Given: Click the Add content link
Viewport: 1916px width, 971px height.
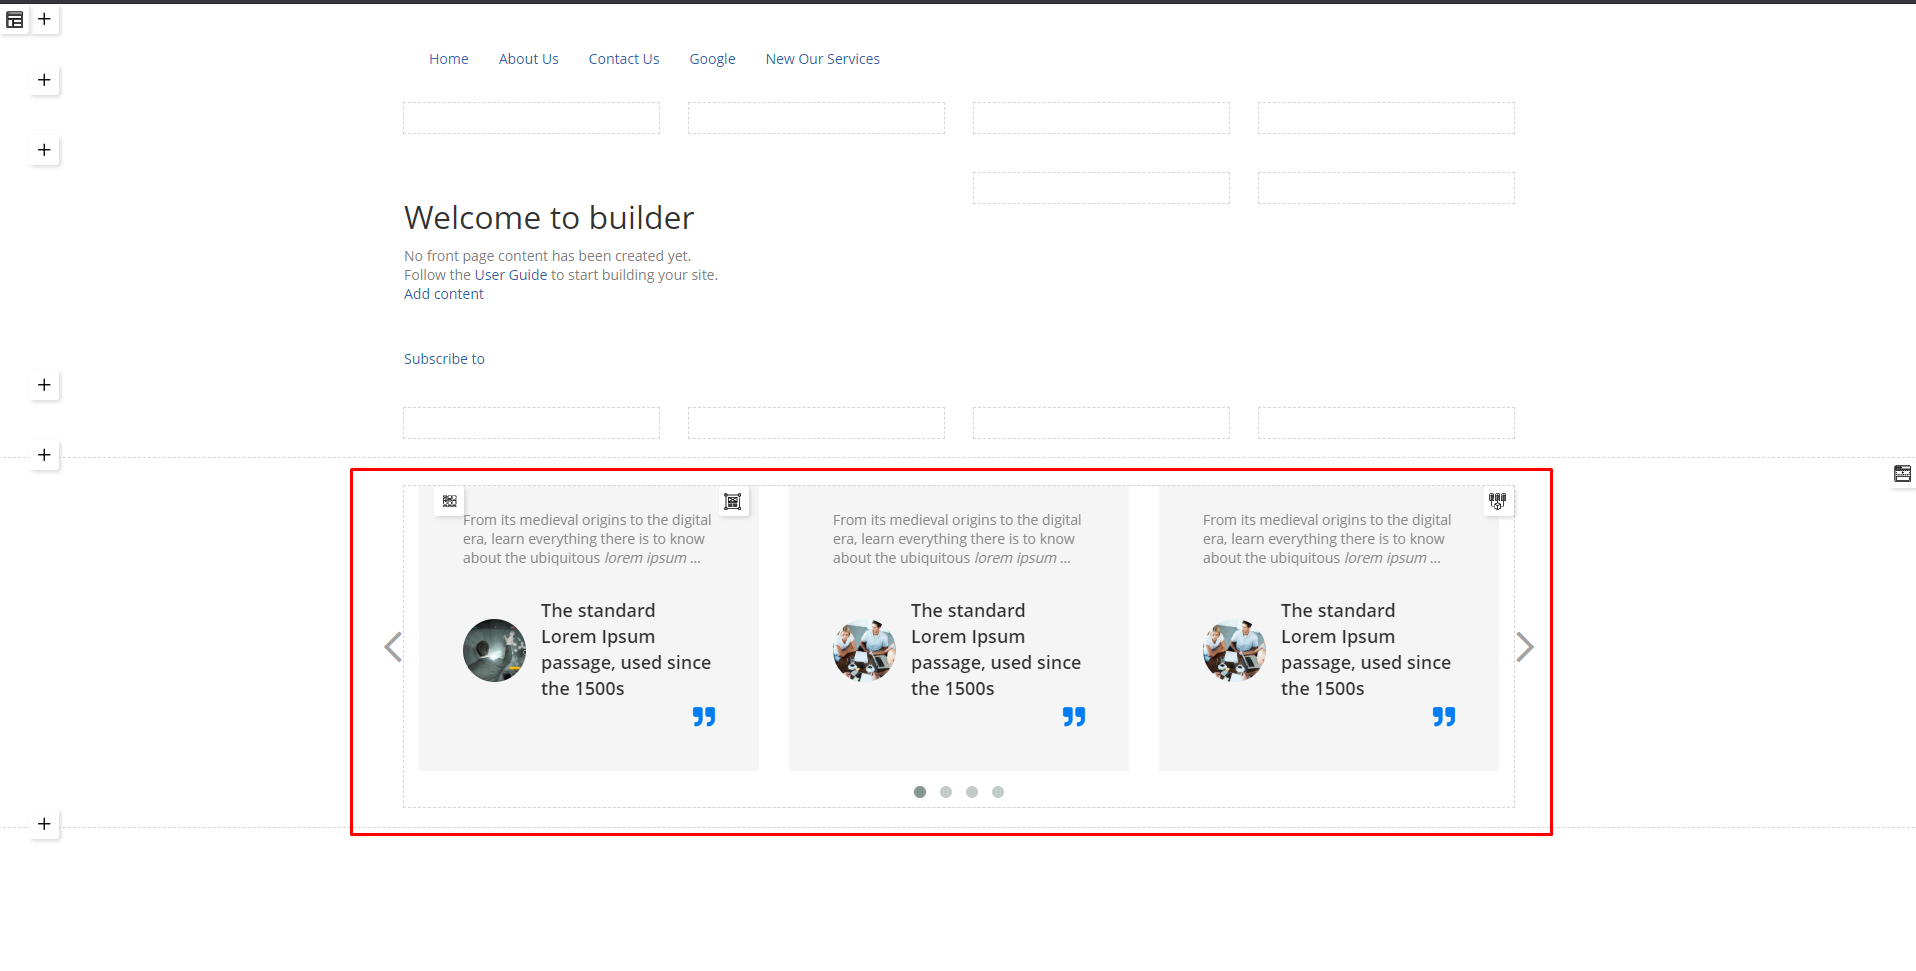Looking at the screenshot, I should (444, 294).
